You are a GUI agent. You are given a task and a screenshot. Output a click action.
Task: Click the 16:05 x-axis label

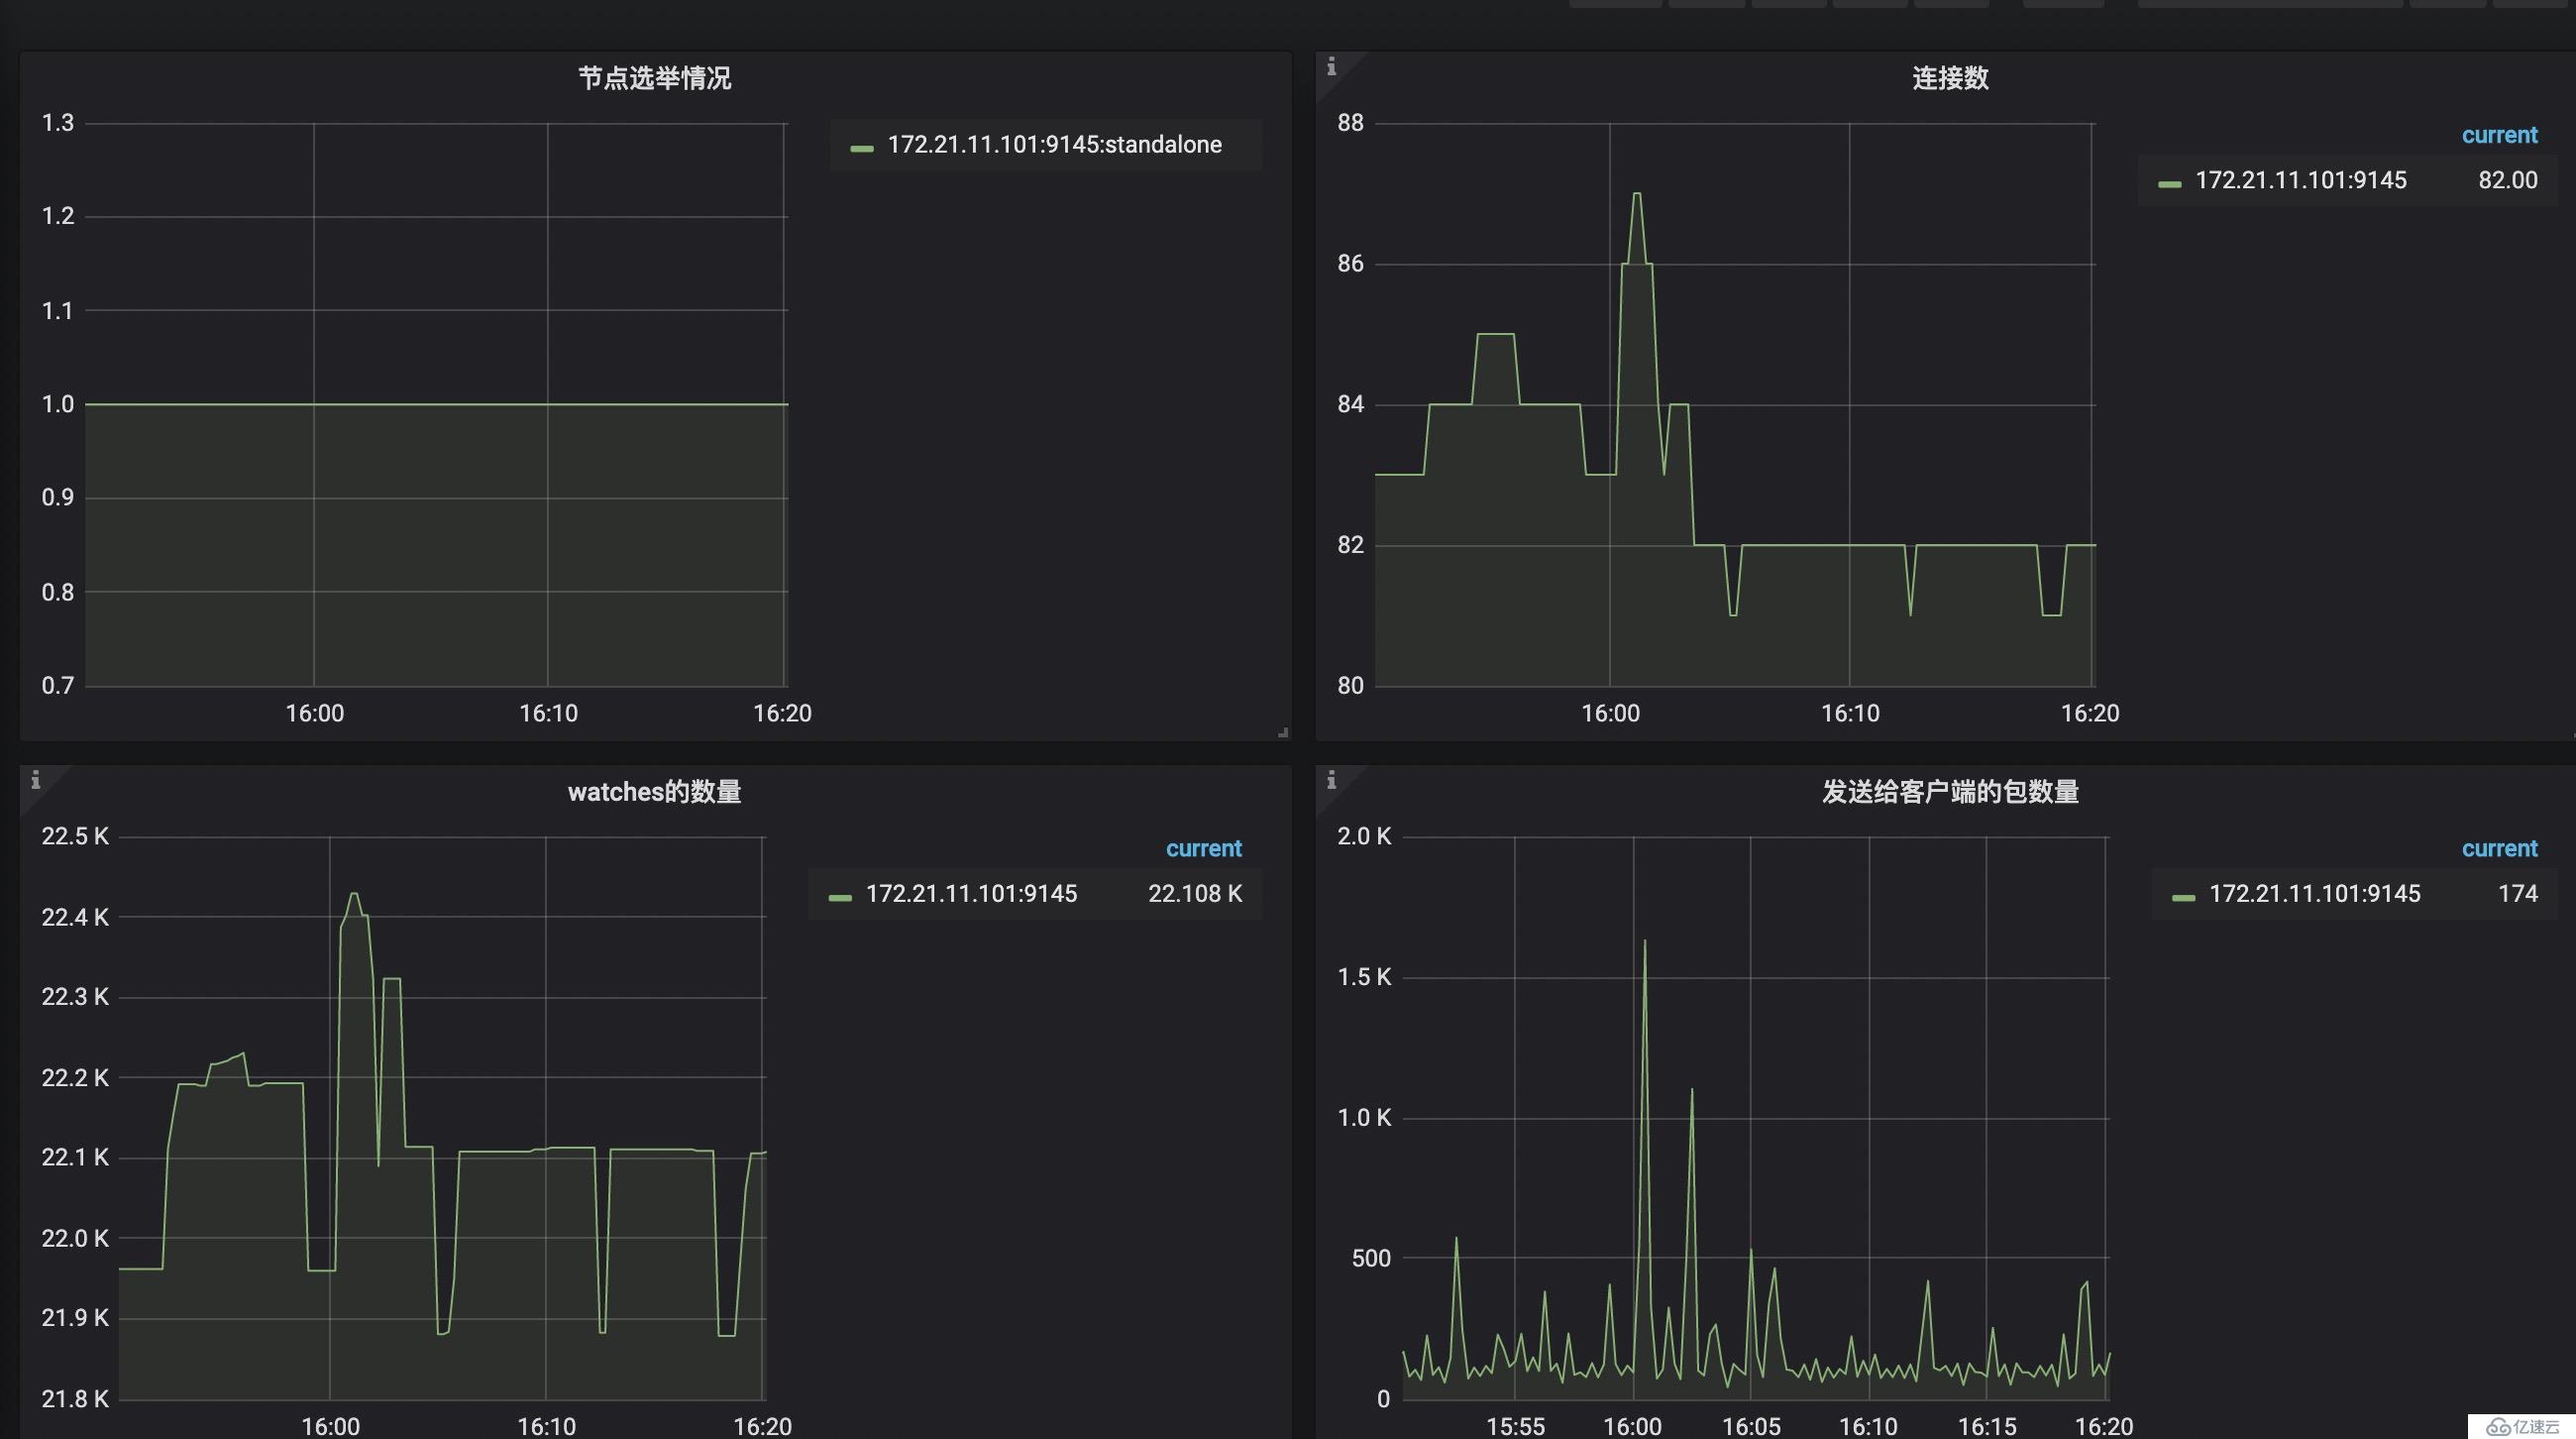click(x=1751, y=1426)
